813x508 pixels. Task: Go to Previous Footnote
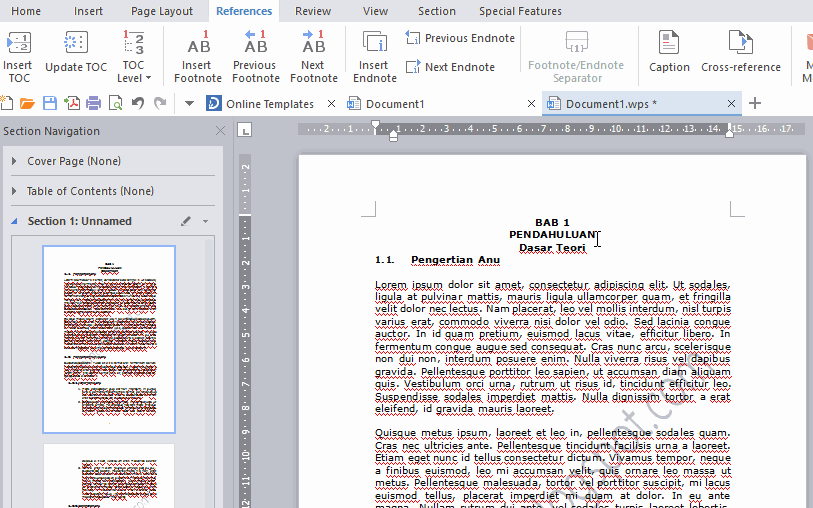[x=256, y=56]
